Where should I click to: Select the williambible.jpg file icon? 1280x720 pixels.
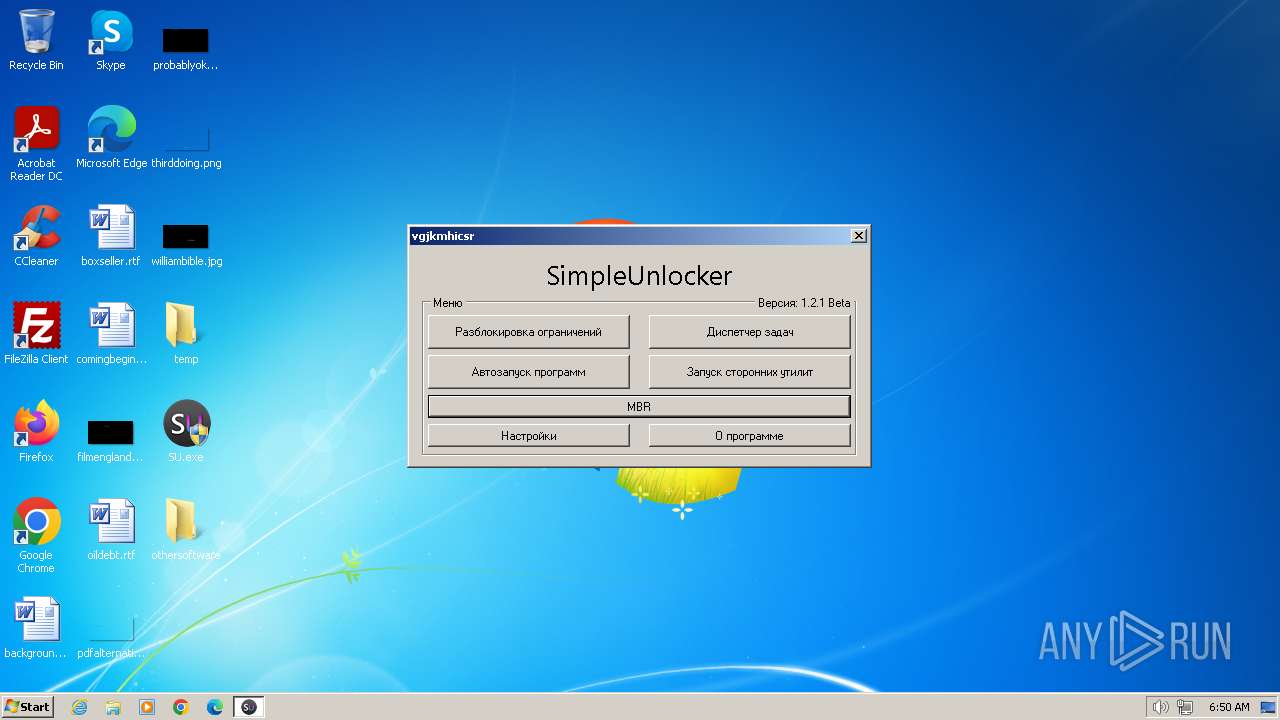(x=186, y=244)
